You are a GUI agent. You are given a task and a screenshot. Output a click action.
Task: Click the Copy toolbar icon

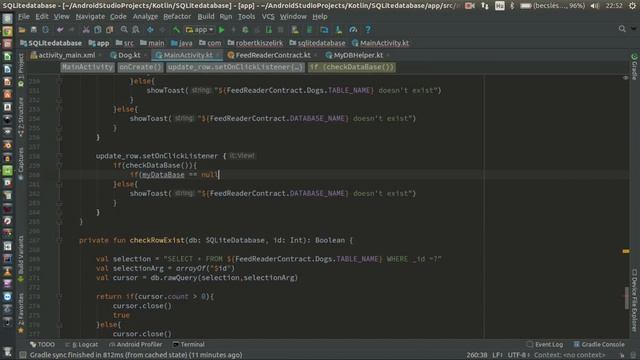pos(98,30)
